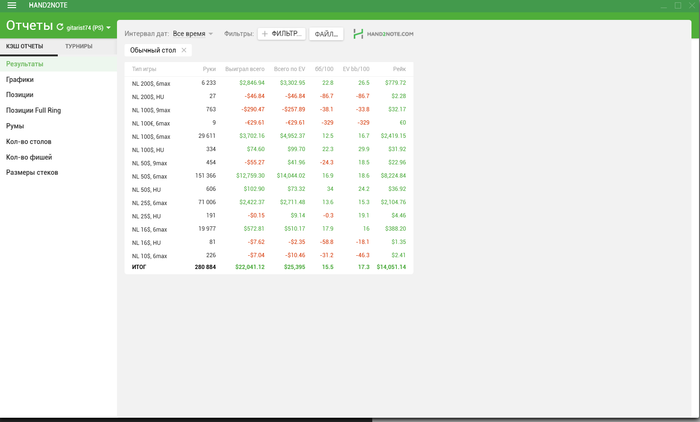Screen dimensions: 700x422
Task: Sort by the Выиграл всего column header
Action: click(x=245, y=69)
